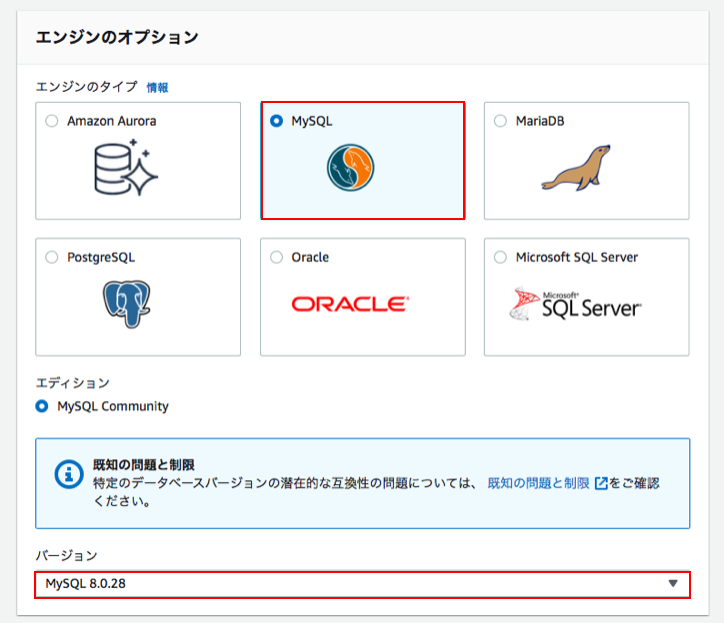Click the MySQL dolphin logo icon

click(x=350, y=168)
